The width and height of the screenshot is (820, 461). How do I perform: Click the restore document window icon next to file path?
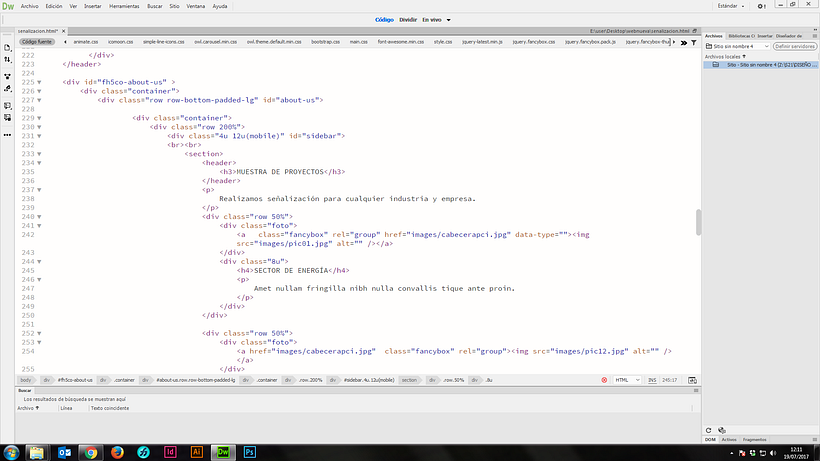694,31
